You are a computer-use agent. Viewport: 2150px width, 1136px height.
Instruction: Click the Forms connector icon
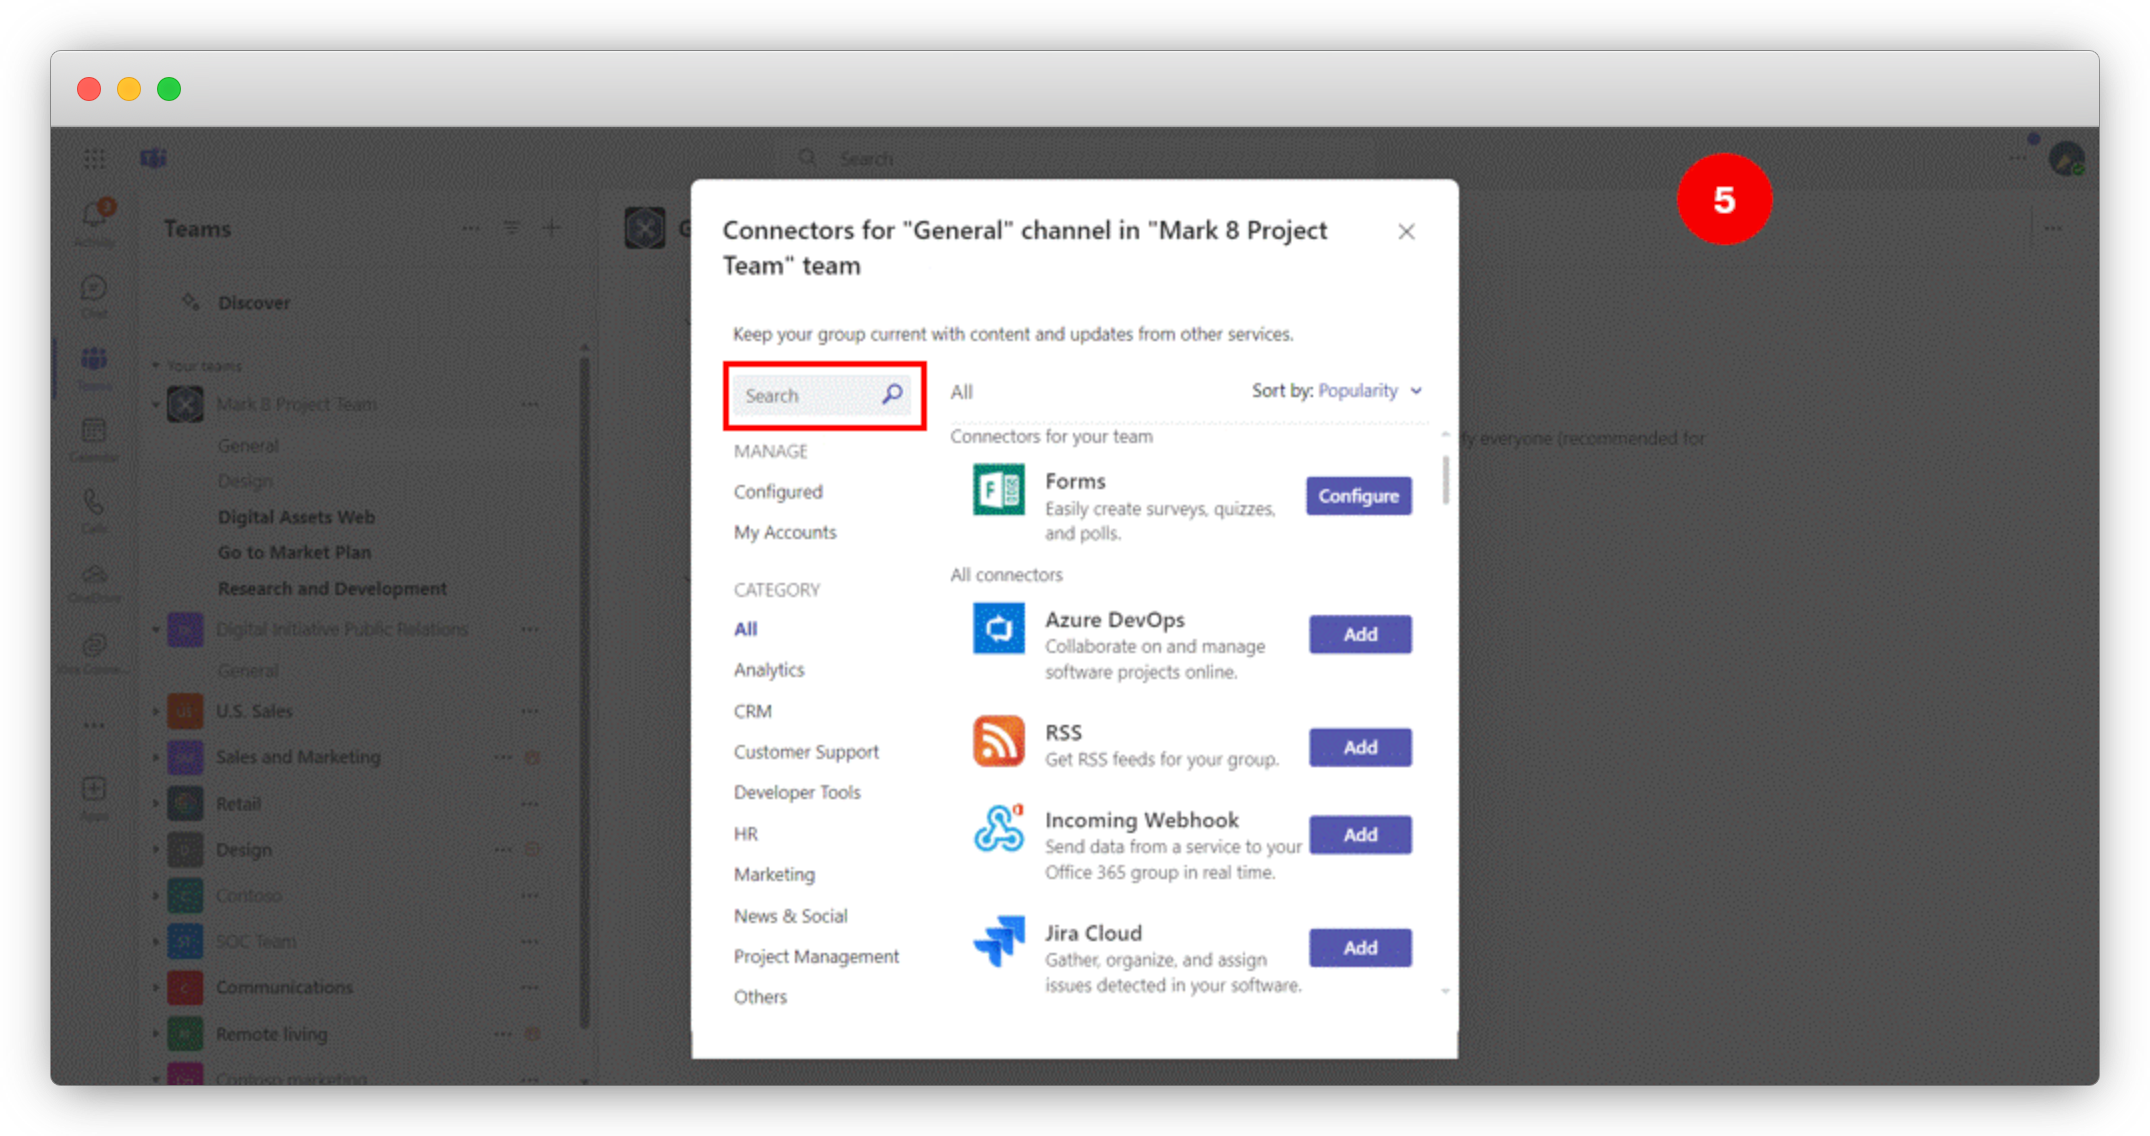pyautogui.click(x=998, y=490)
